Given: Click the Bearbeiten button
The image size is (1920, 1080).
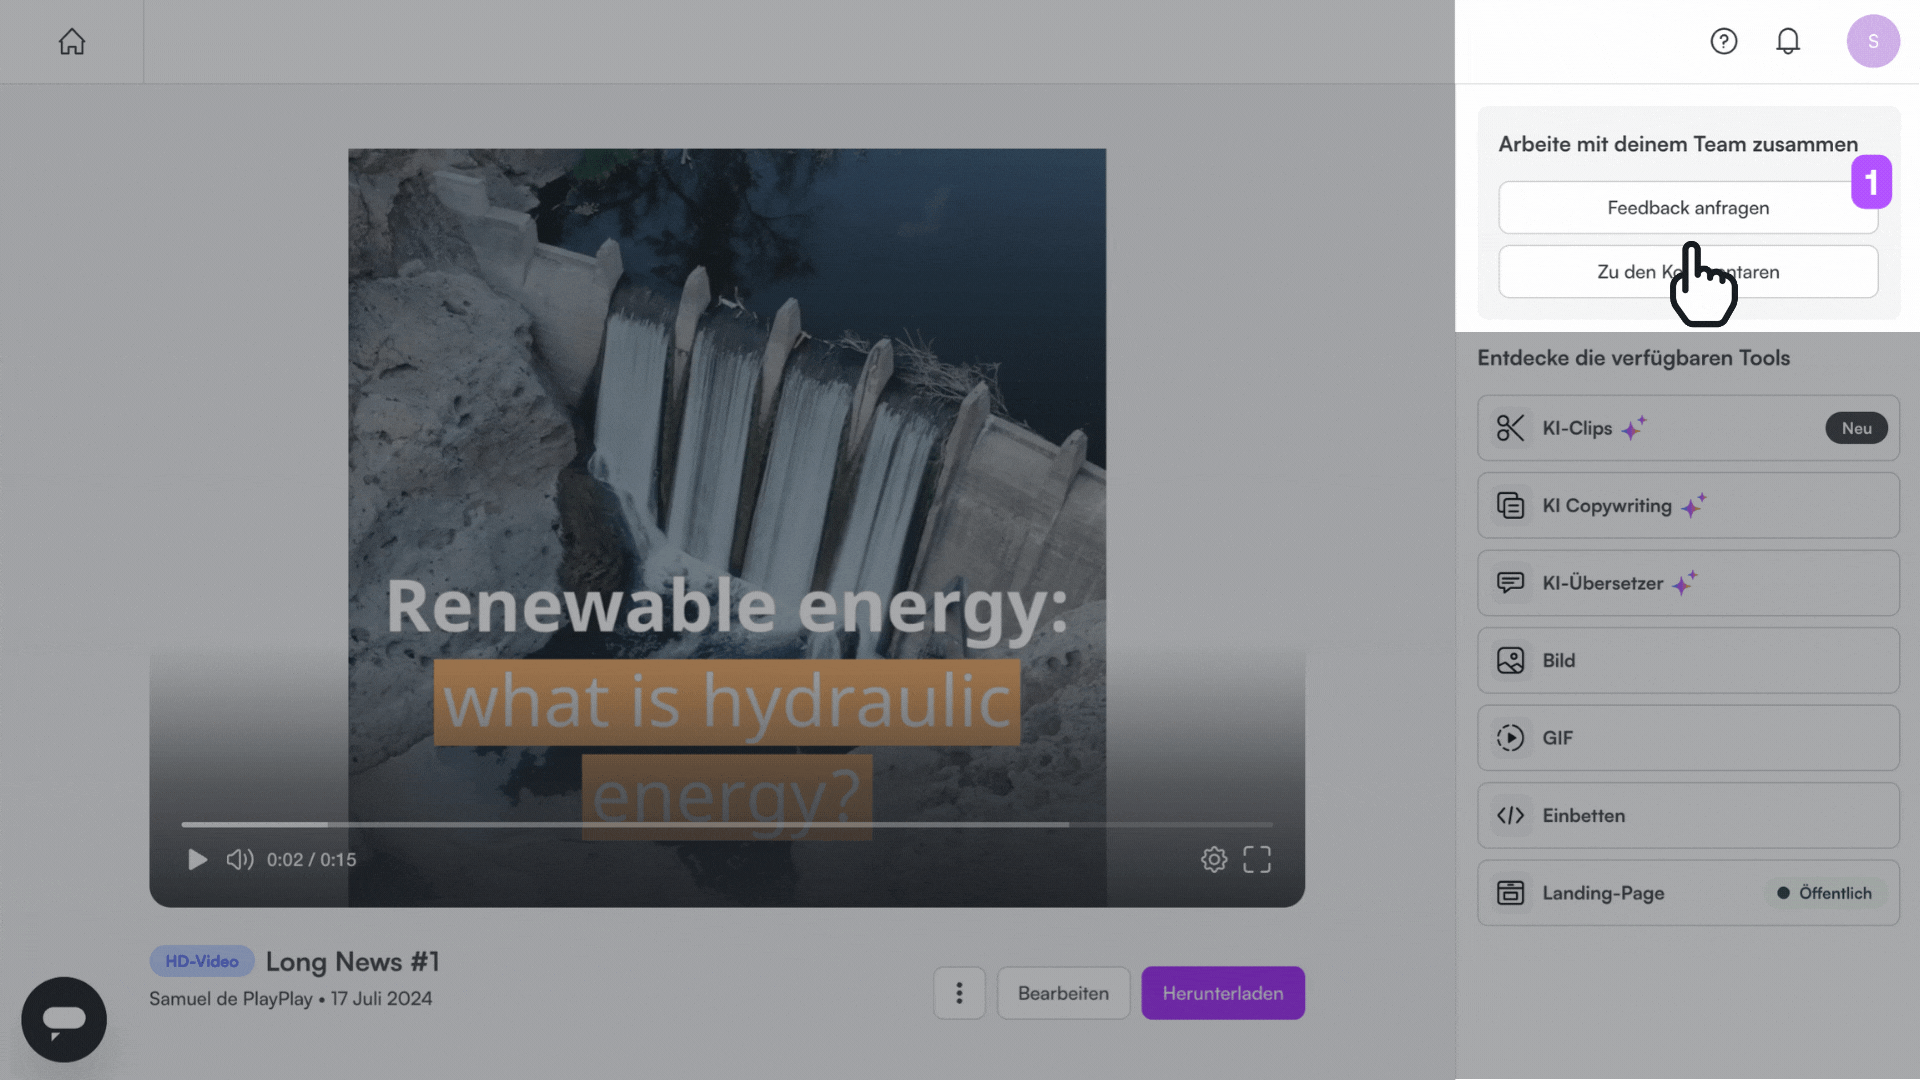Looking at the screenshot, I should (1063, 993).
